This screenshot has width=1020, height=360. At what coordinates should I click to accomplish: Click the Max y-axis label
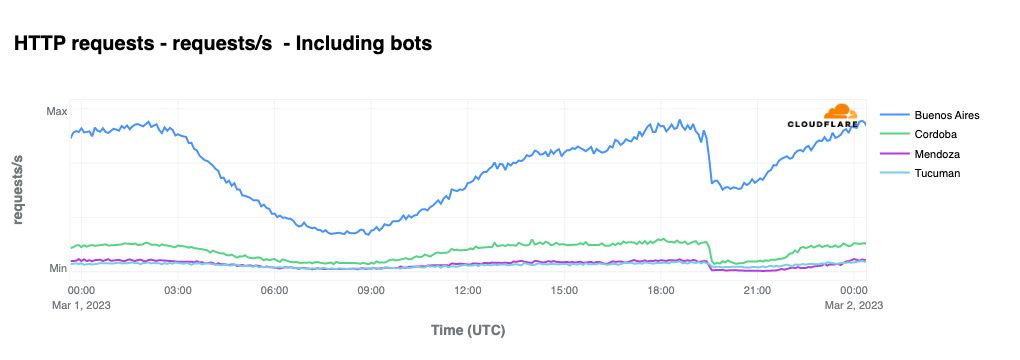(57, 112)
